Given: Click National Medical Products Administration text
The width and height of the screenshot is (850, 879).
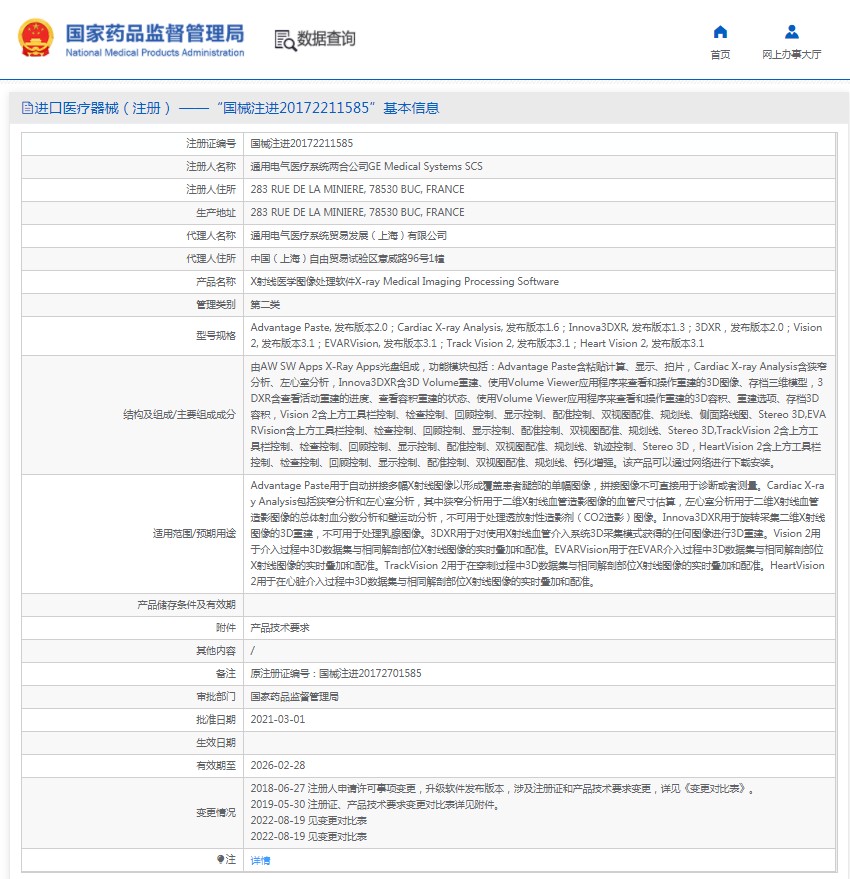Looking at the screenshot, I should [155, 53].
